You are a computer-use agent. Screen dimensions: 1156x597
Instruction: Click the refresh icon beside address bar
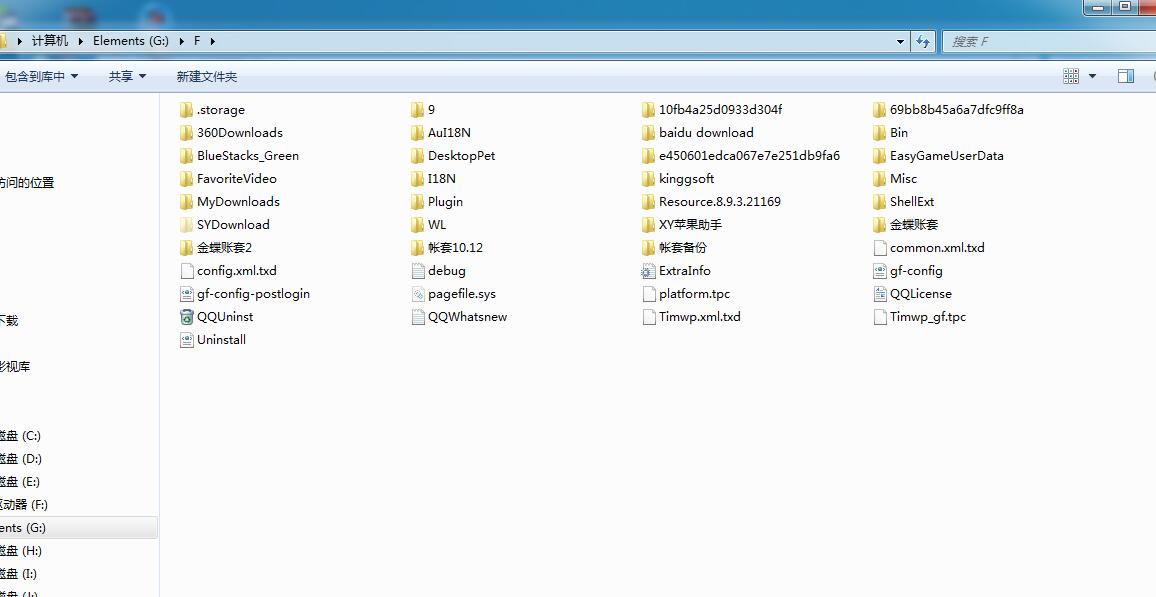tap(923, 41)
